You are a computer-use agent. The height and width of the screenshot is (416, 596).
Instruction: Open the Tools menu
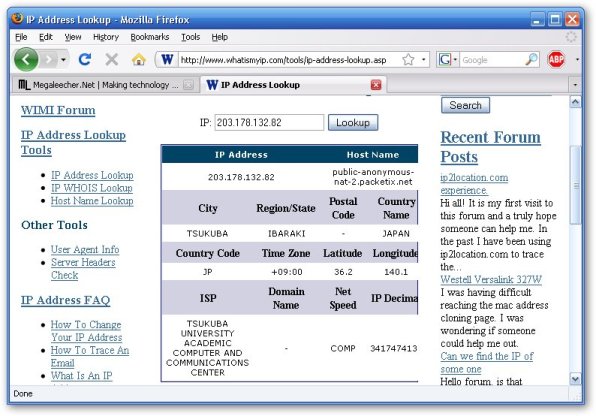point(190,37)
